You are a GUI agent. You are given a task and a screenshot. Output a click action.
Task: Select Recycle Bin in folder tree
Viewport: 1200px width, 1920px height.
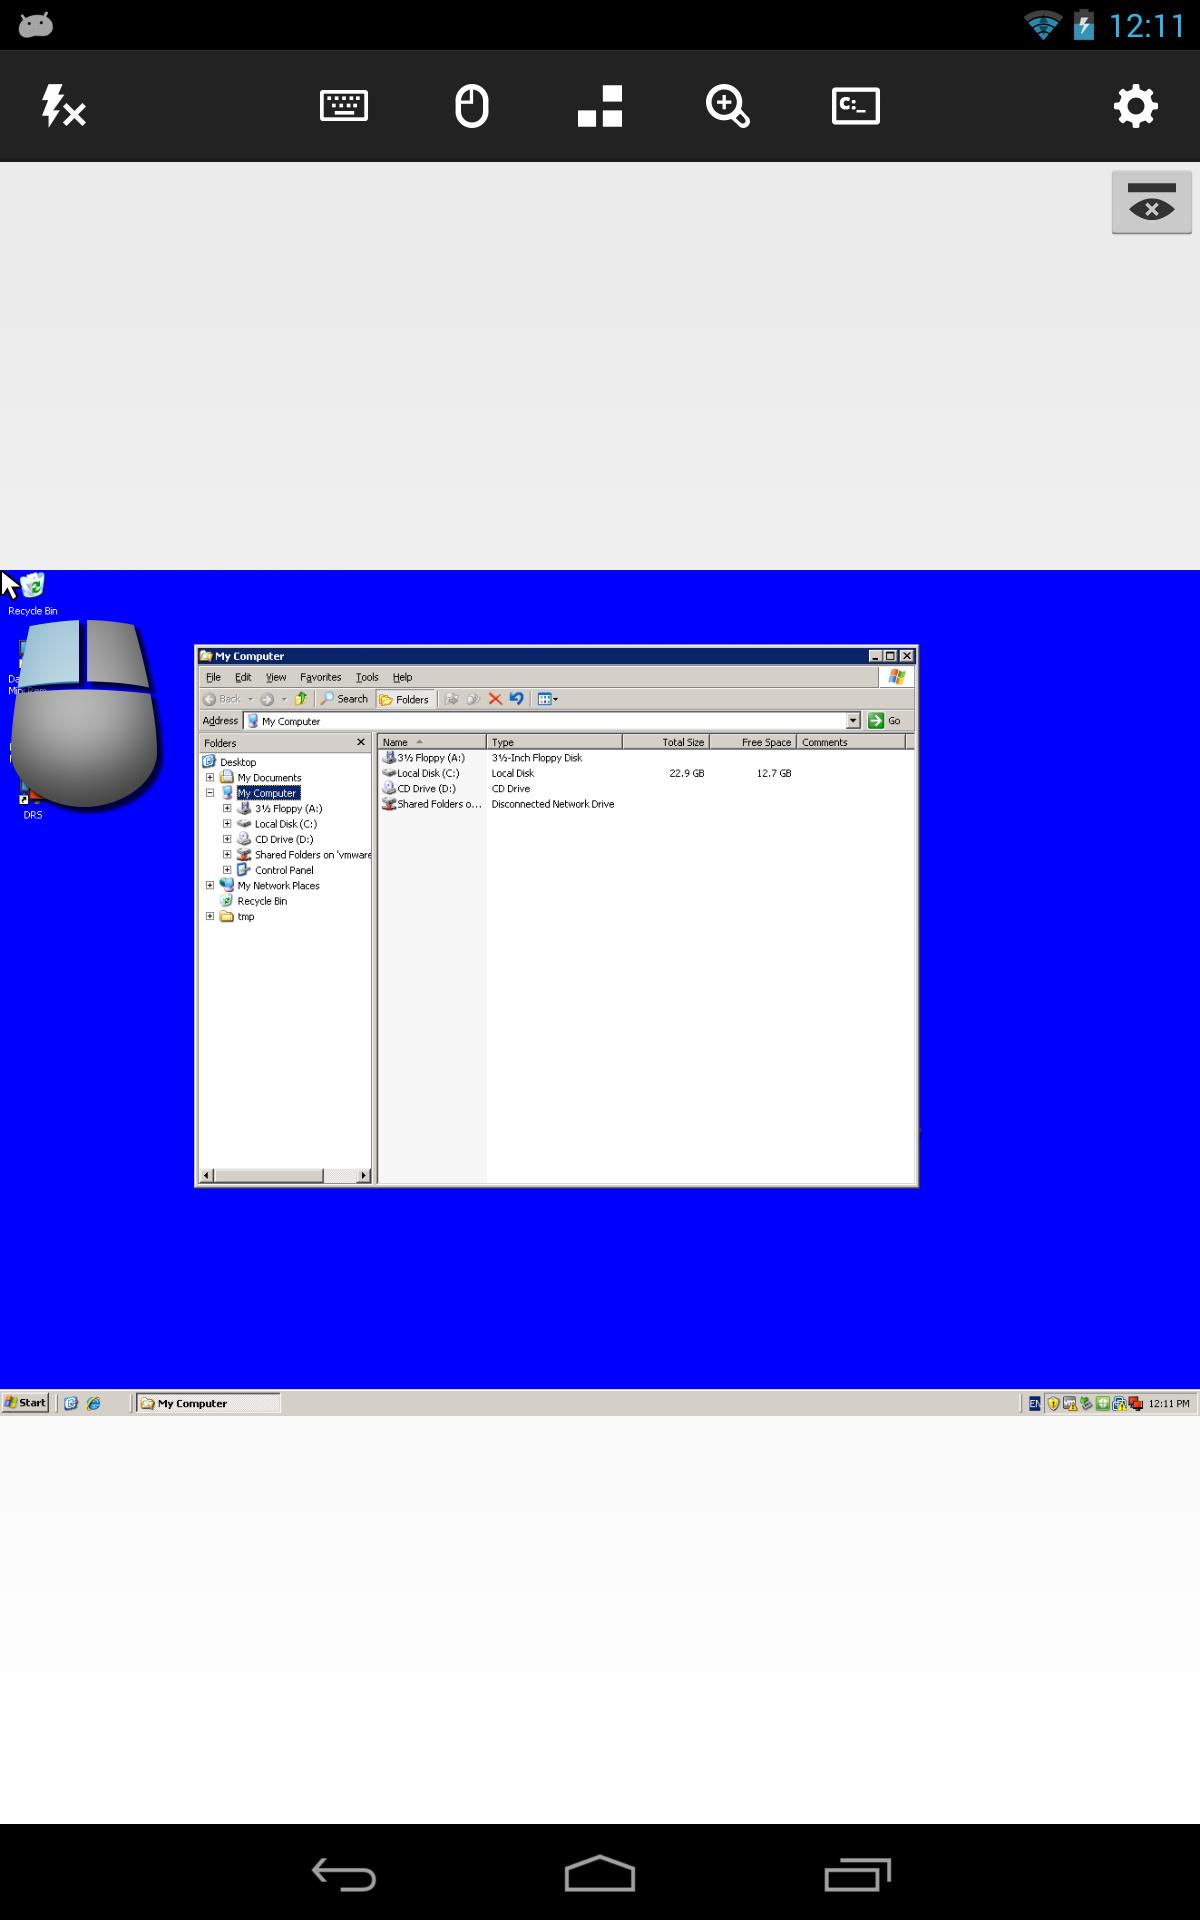262,901
